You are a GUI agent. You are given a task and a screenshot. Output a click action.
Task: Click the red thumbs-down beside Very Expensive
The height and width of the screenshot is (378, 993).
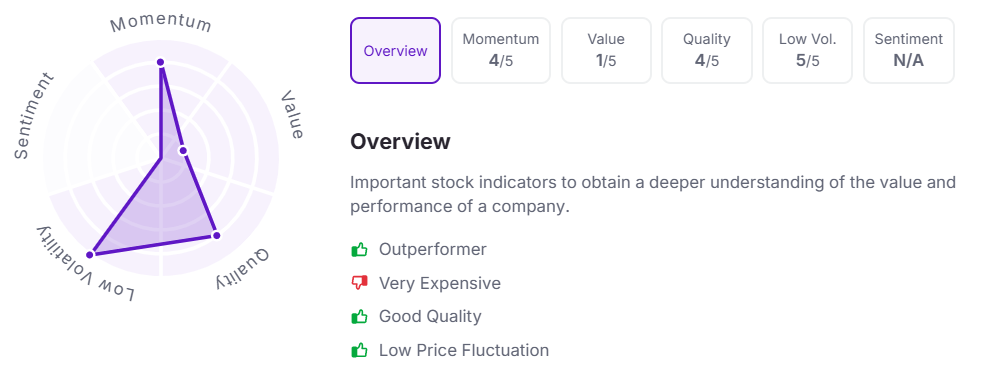click(x=359, y=284)
